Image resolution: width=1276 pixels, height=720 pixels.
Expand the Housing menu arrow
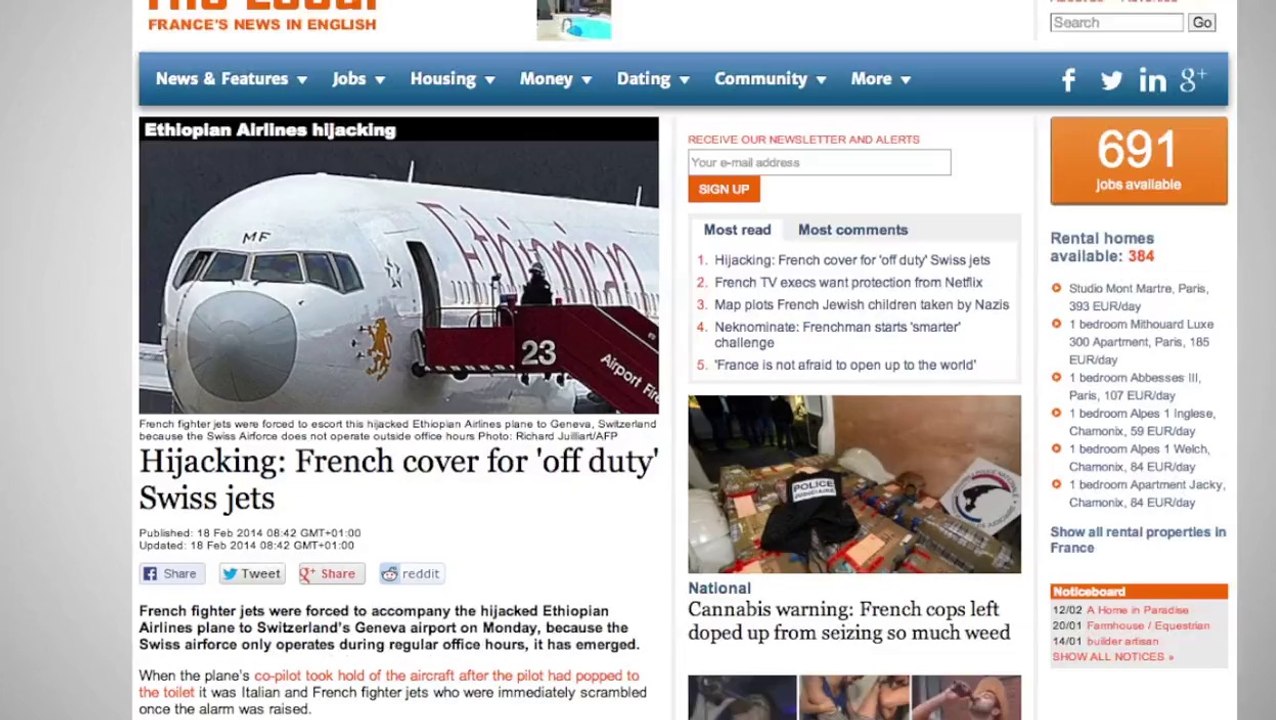(x=489, y=80)
